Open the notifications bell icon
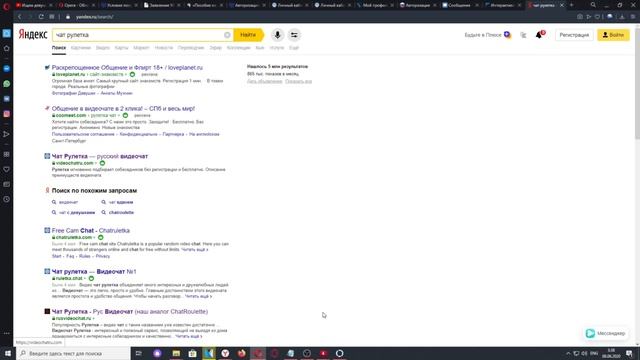The width and height of the screenshot is (640, 360). [x=539, y=35]
